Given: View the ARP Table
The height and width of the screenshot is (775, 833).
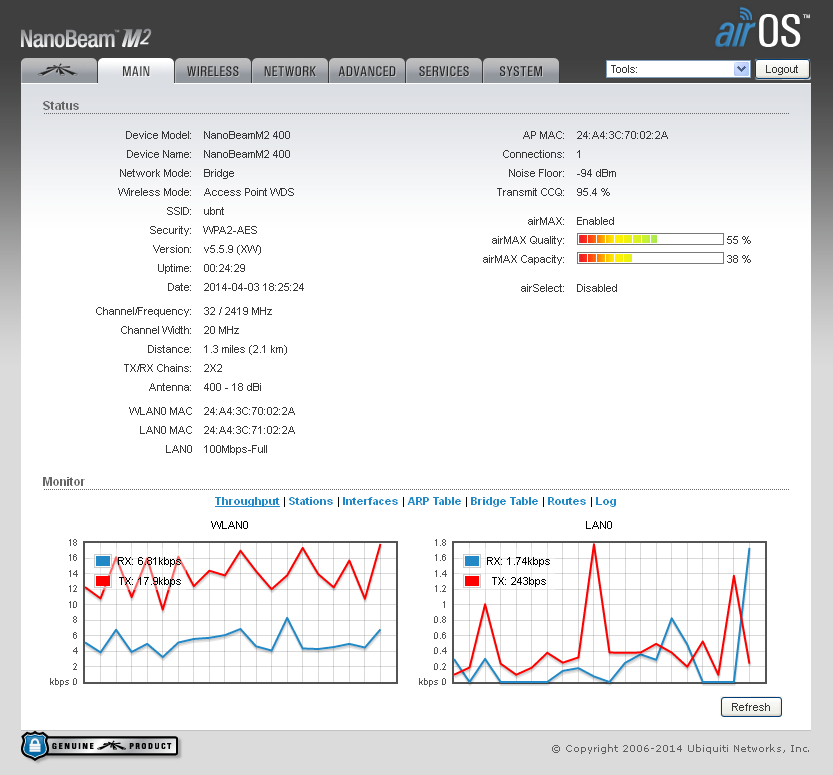Looking at the screenshot, I should point(434,501).
